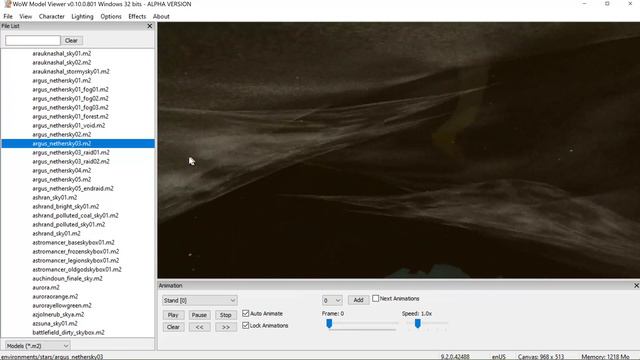Click the Speed slider handle
640x360 pixels.
click(418, 324)
